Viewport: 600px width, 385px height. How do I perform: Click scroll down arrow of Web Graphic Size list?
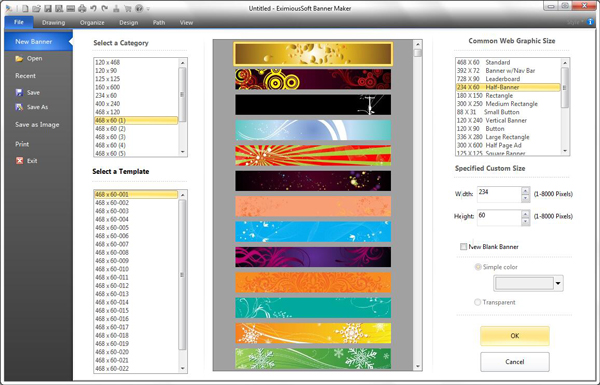click(x=565, y=151)
